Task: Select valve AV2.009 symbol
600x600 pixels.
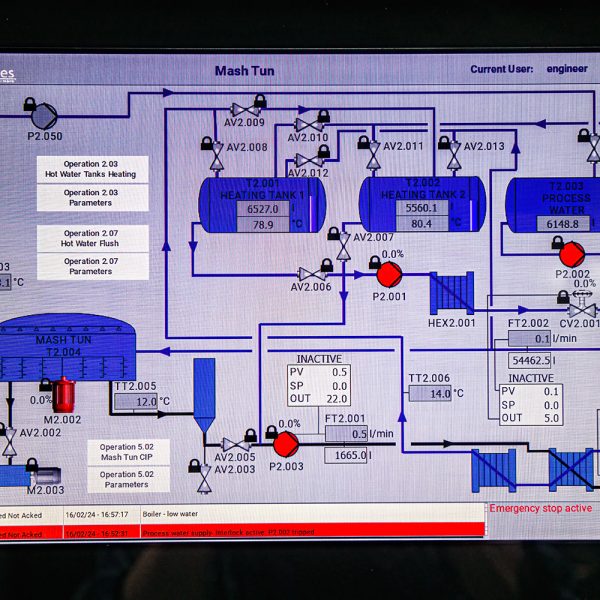Action: [x=240, y=109]
